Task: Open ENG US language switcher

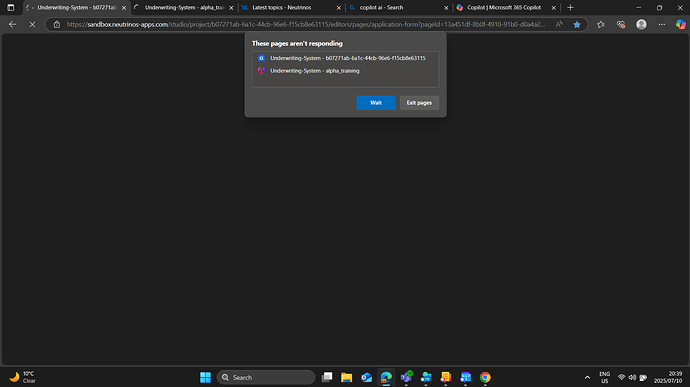Action: (605, 377)
